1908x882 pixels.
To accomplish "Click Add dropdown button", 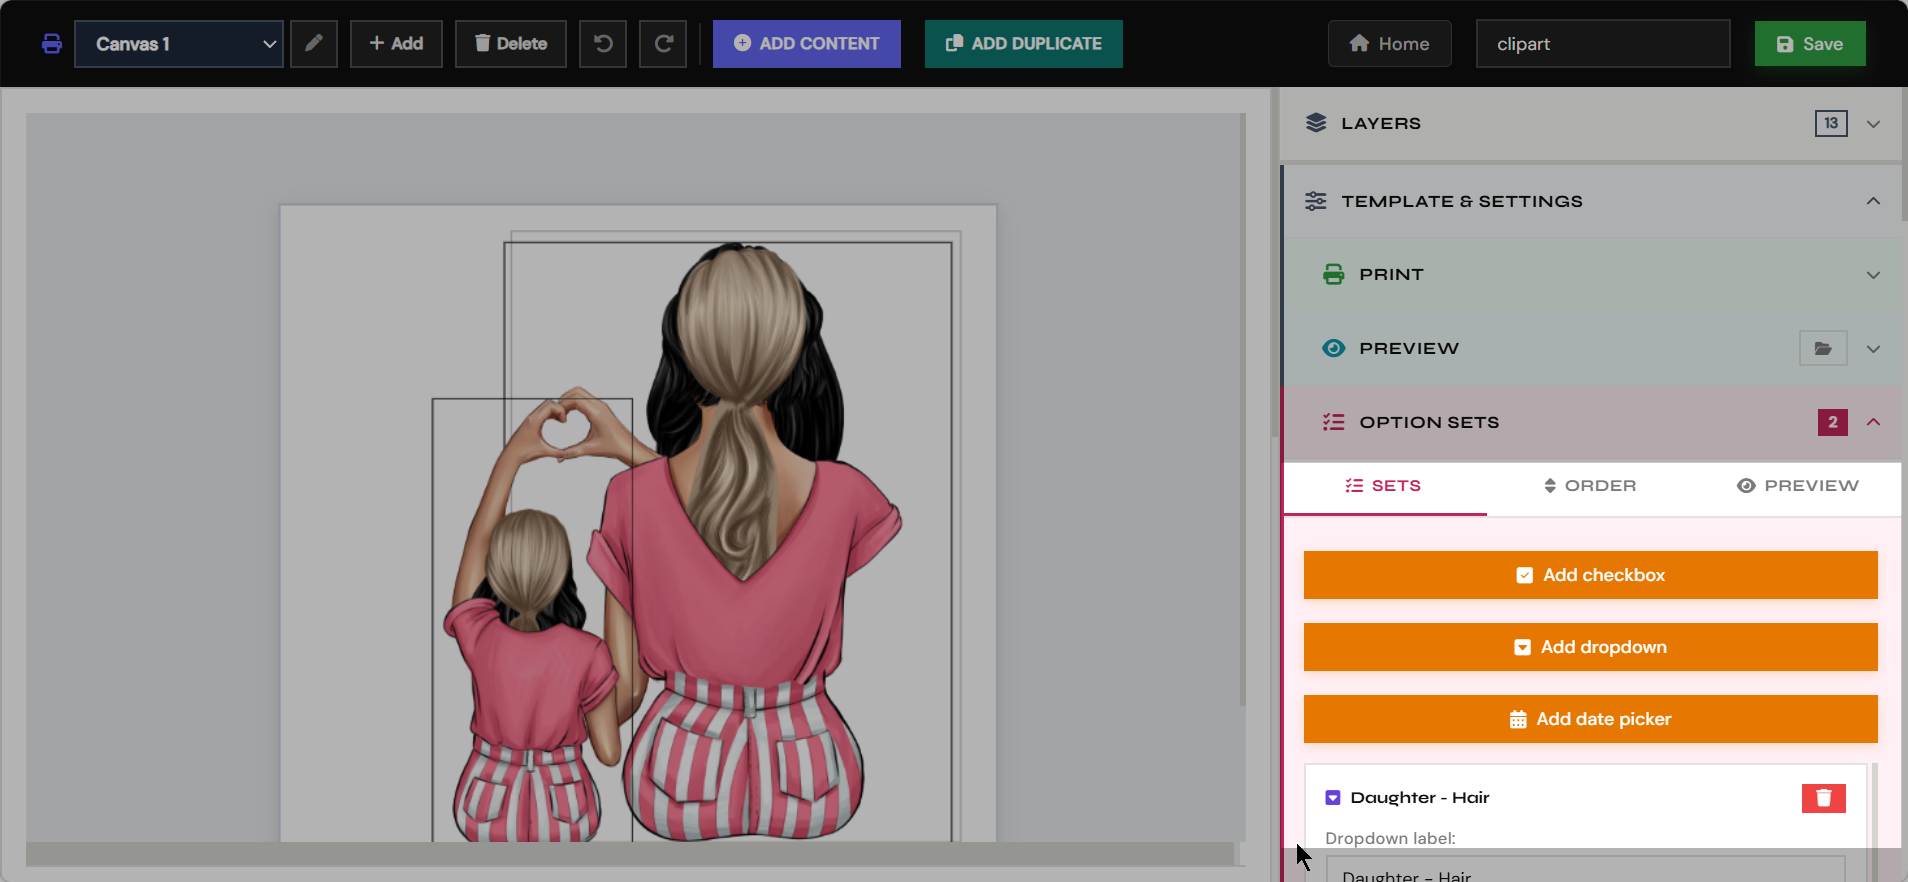I will [x=1590, y=647].
